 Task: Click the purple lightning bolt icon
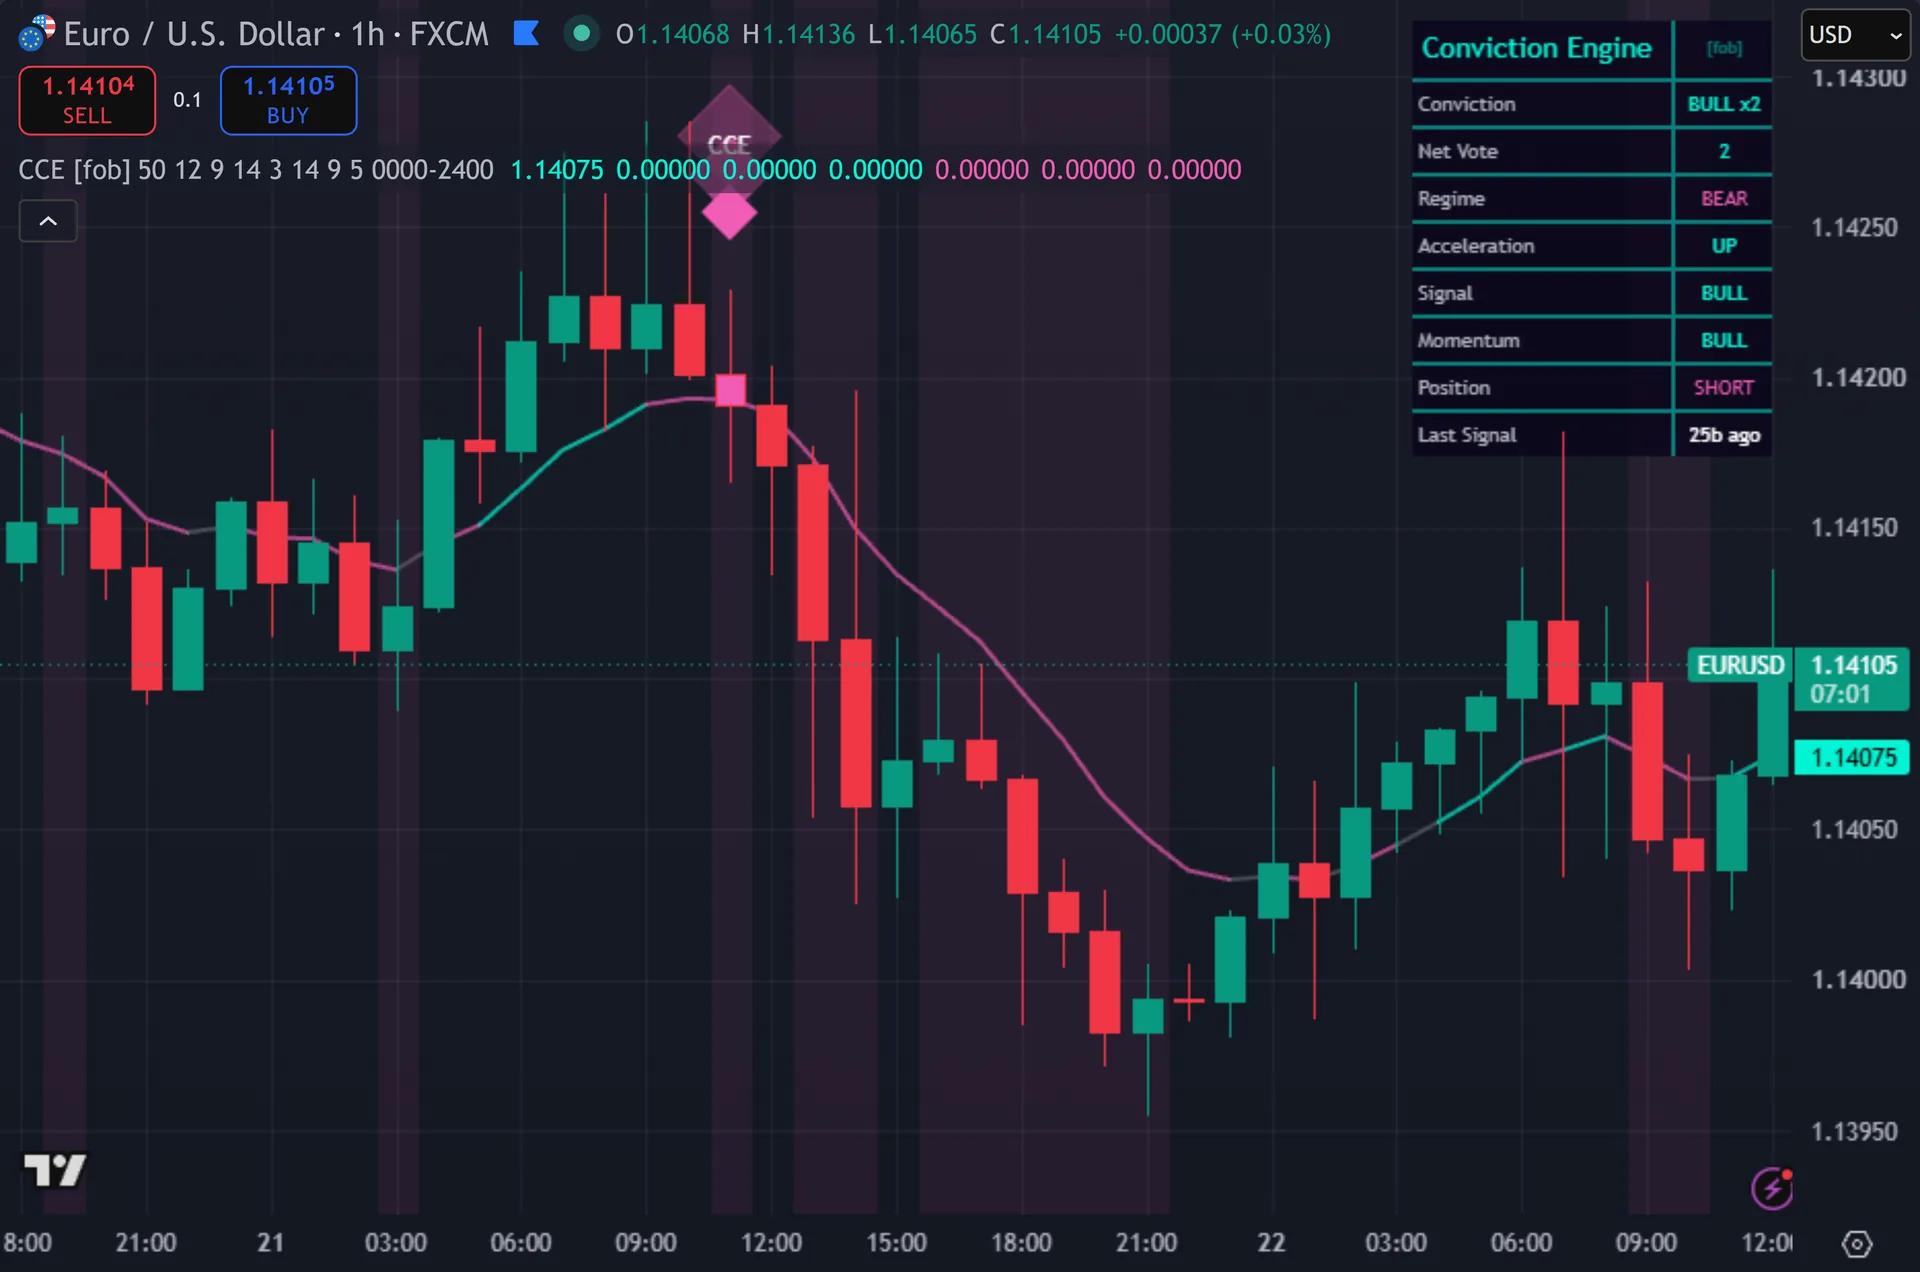(x=1772, y=1188)
